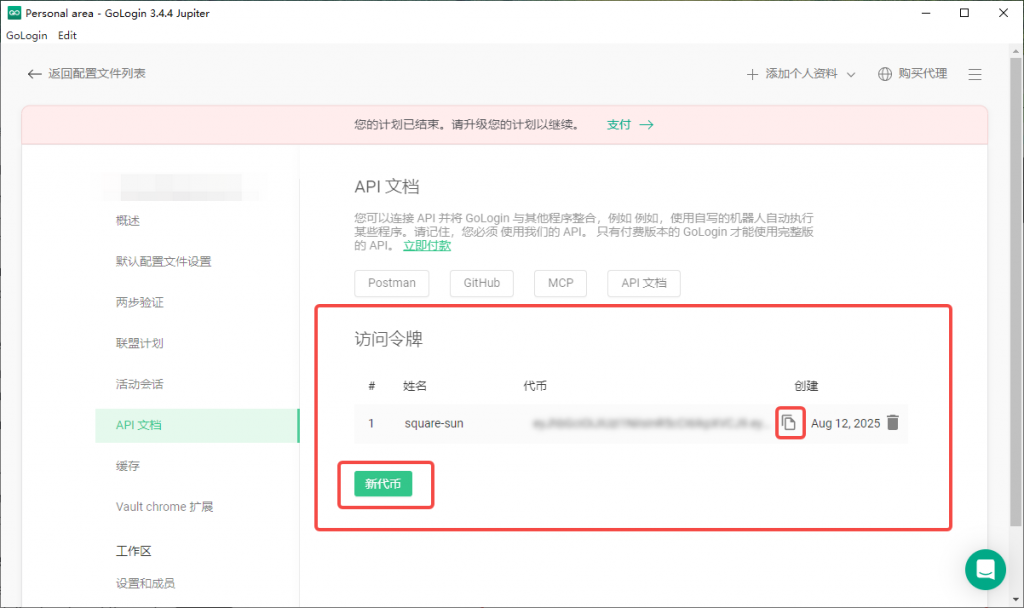This screenshot has width=1024, height=608.
Task: Click the vertical scrollbar thumb
Action: (1016, 291)
